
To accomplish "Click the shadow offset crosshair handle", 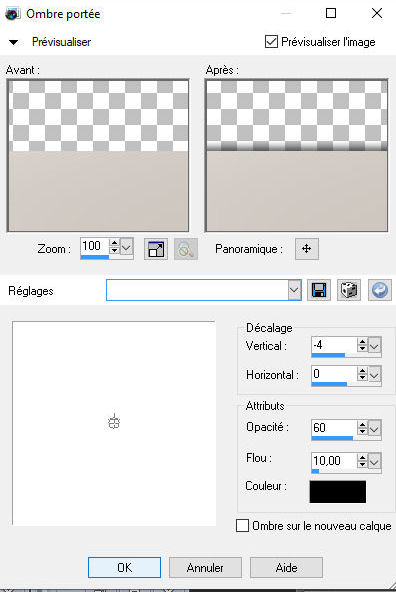I will 114,422.
